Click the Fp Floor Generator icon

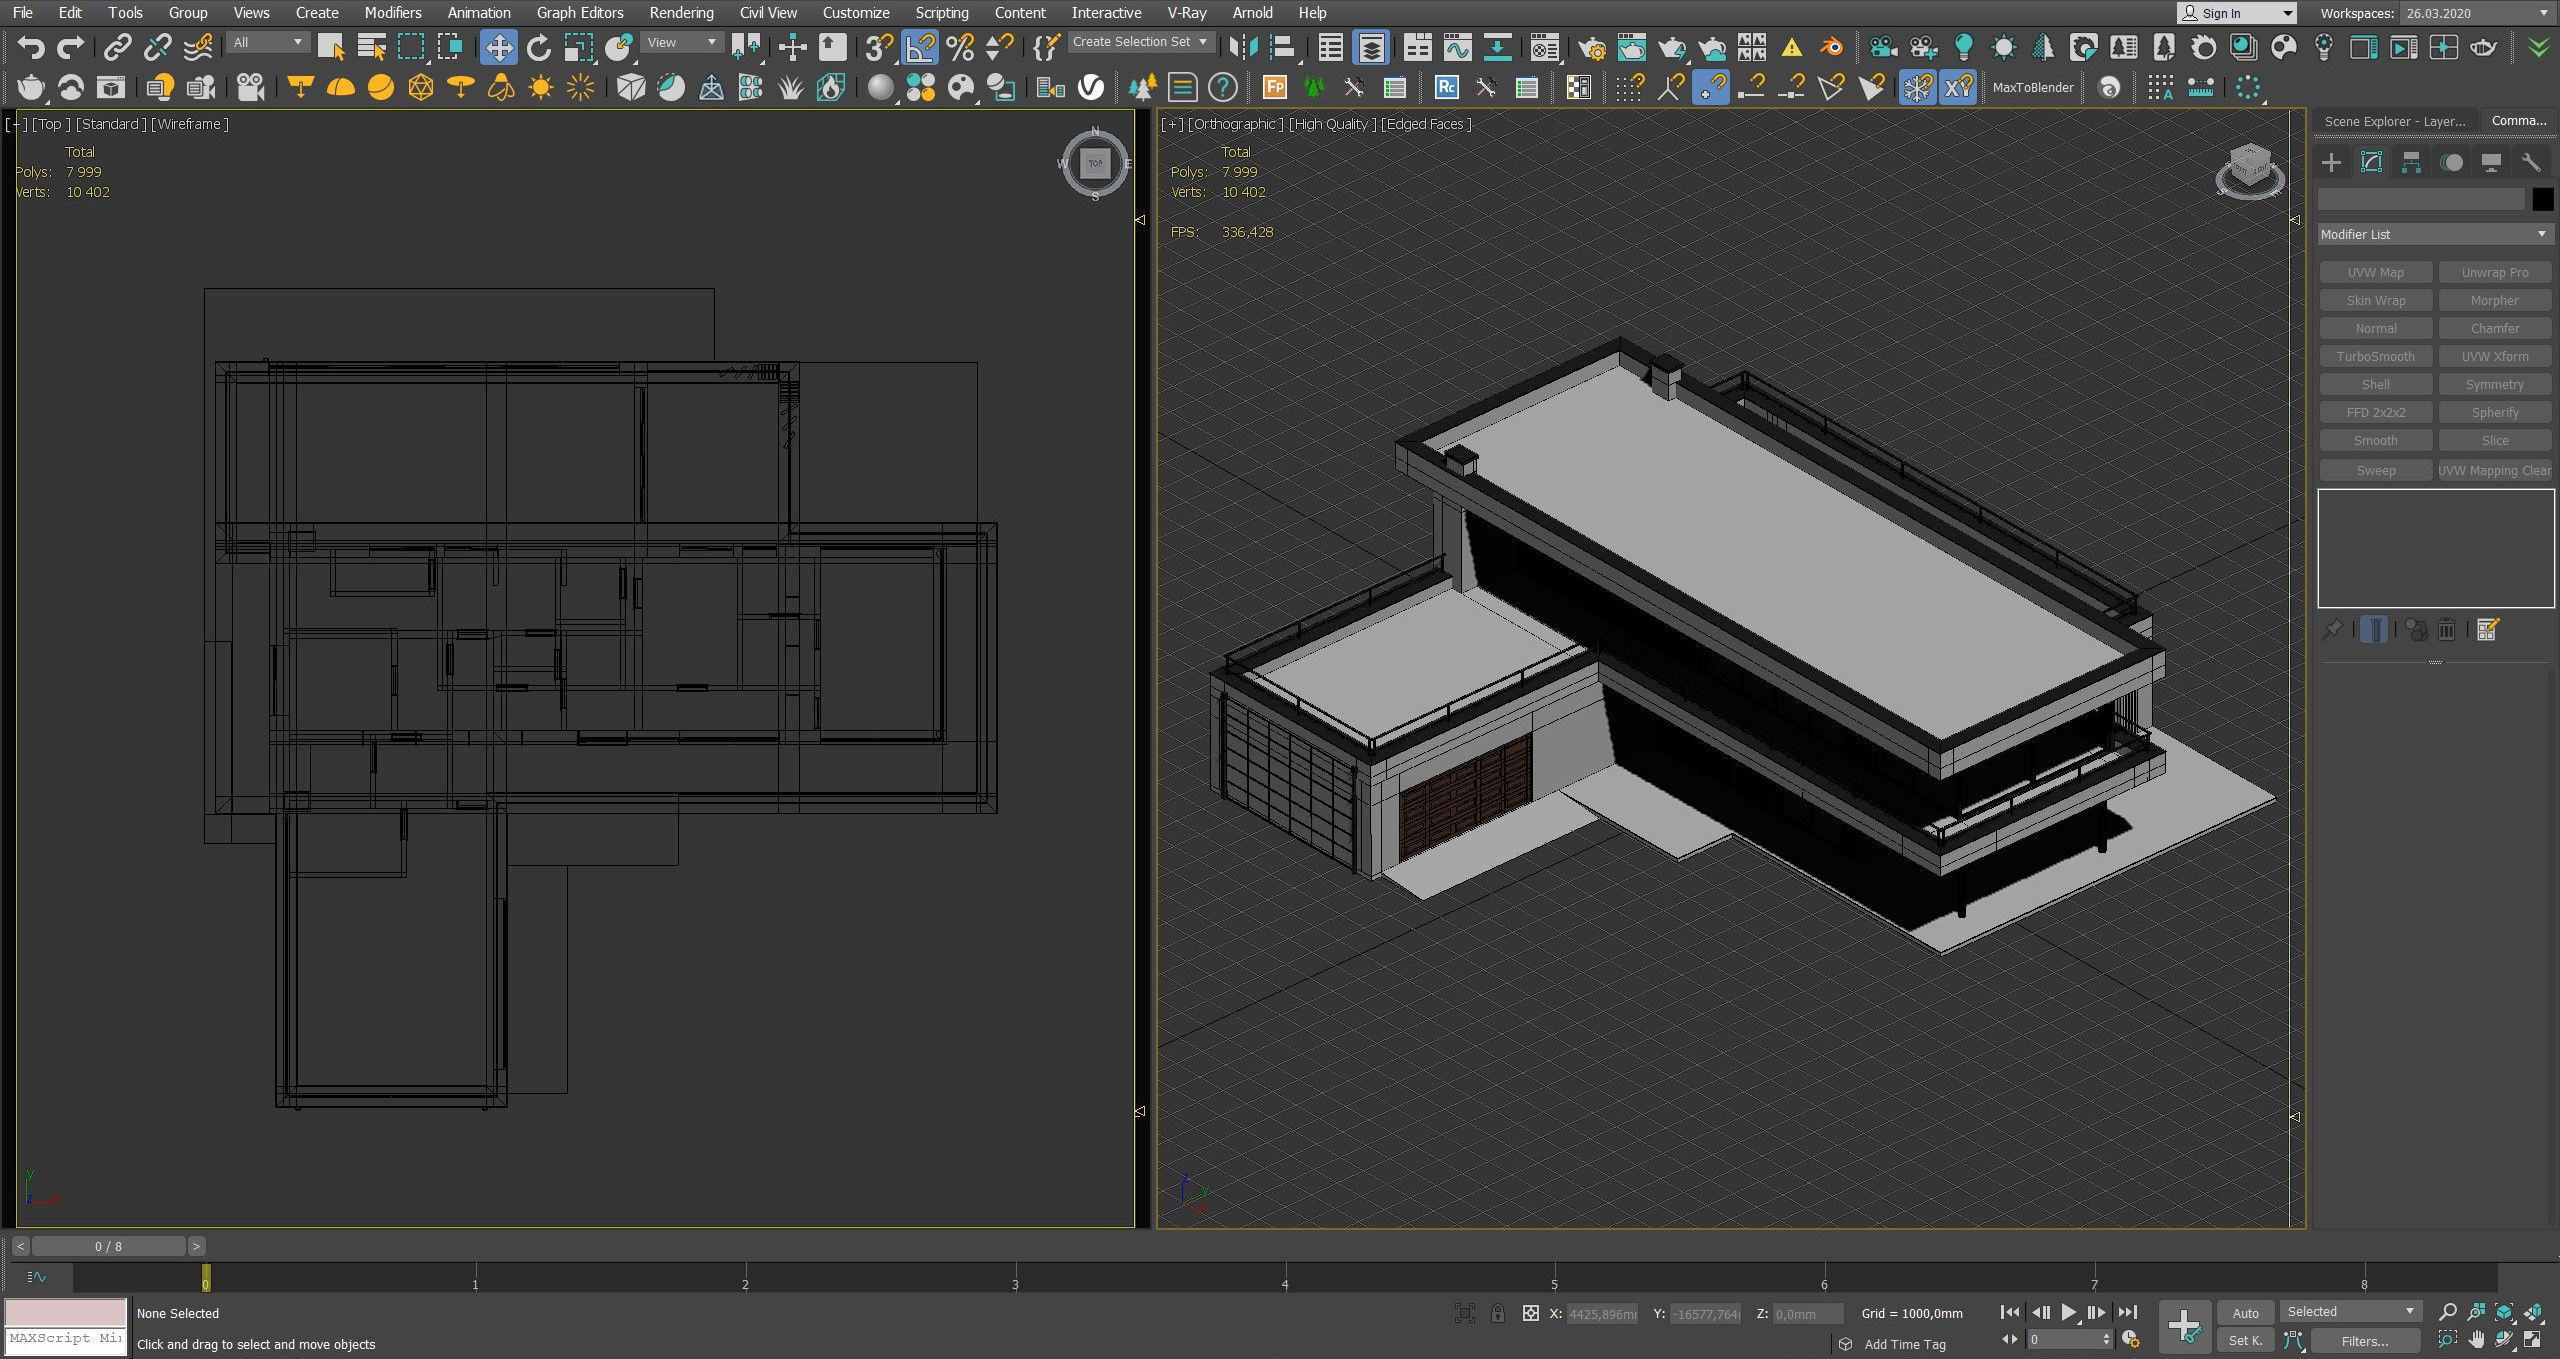[x=1275, y=88]
